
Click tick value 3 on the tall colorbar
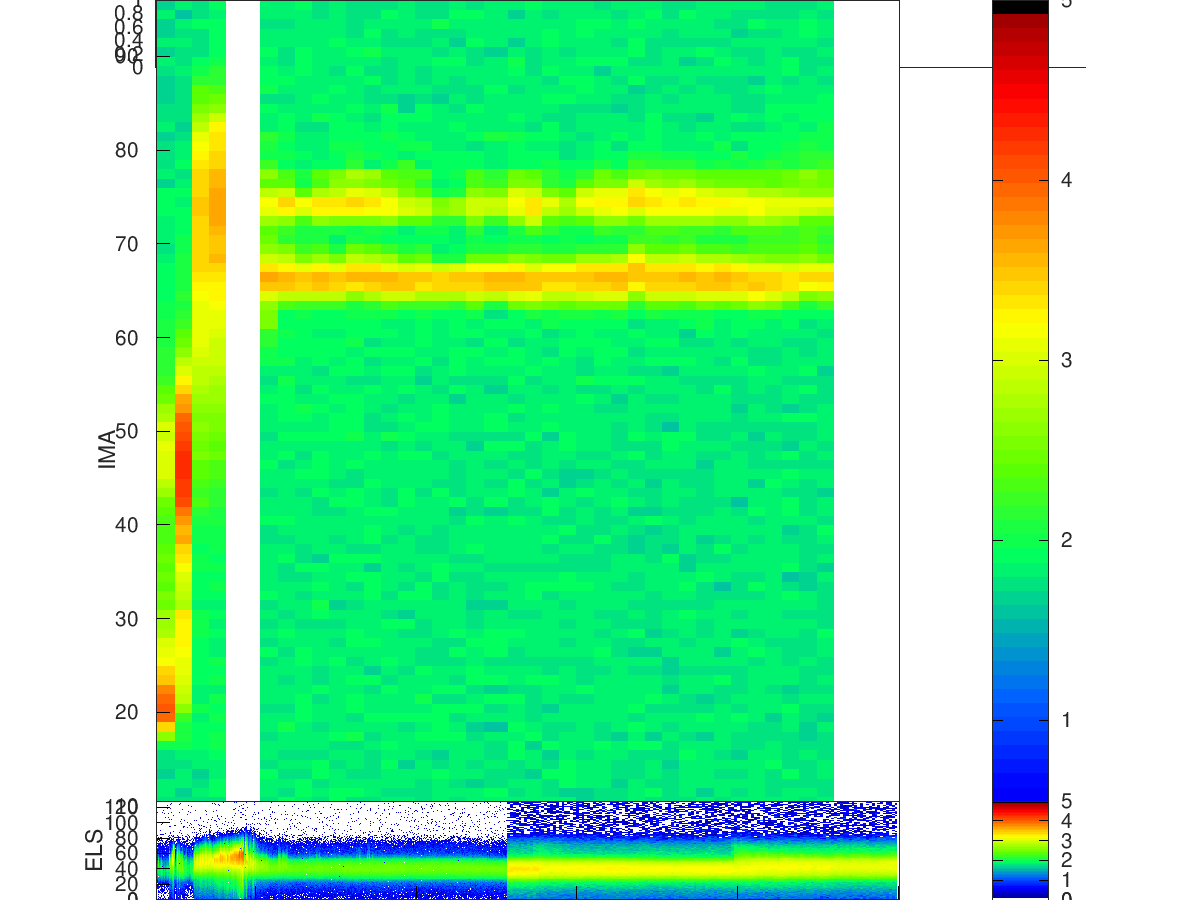point(1067,360)
